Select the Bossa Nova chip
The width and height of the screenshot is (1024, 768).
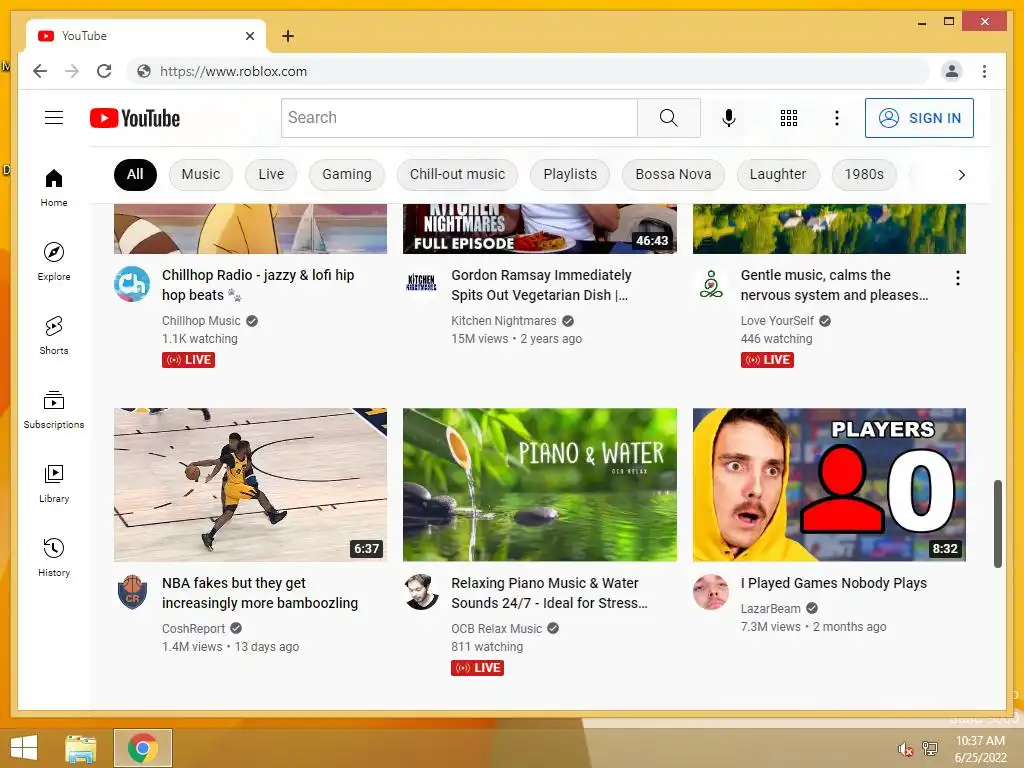[673, 174]
